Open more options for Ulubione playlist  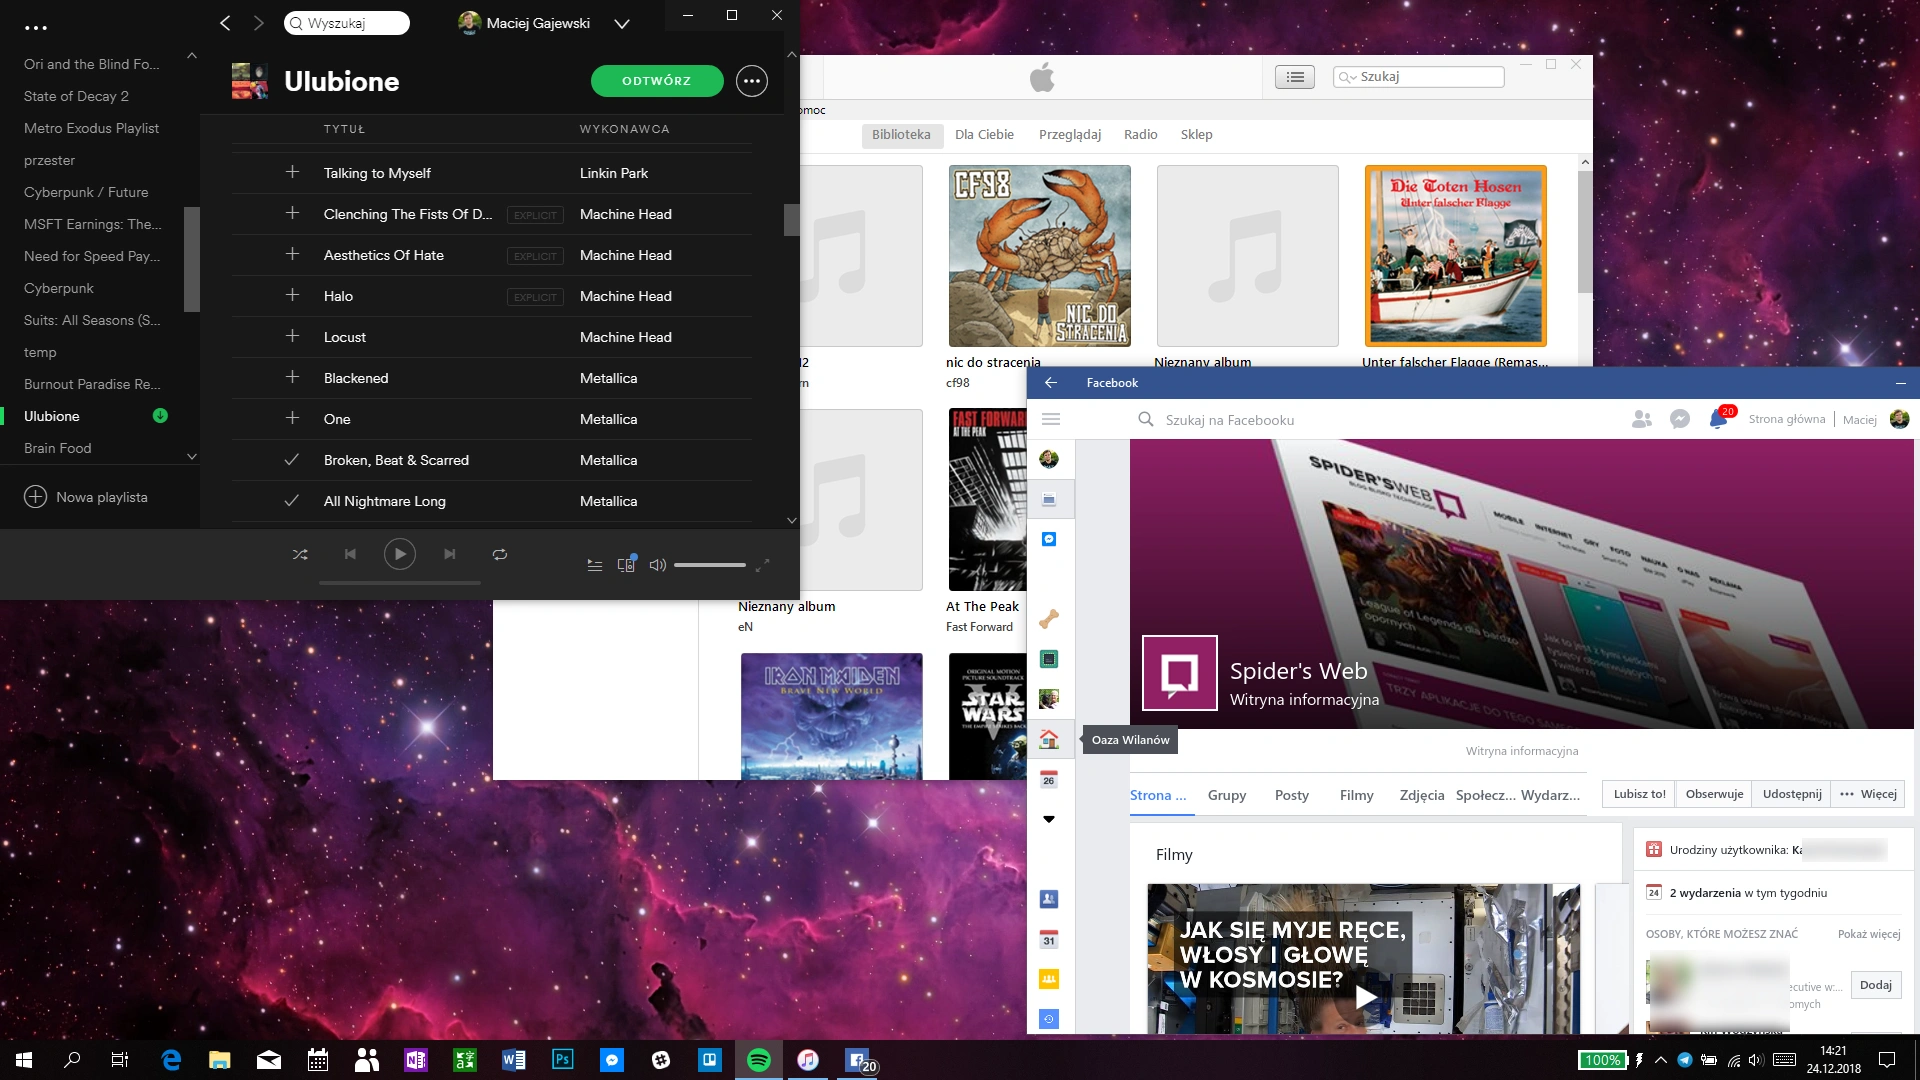point(752,81)
